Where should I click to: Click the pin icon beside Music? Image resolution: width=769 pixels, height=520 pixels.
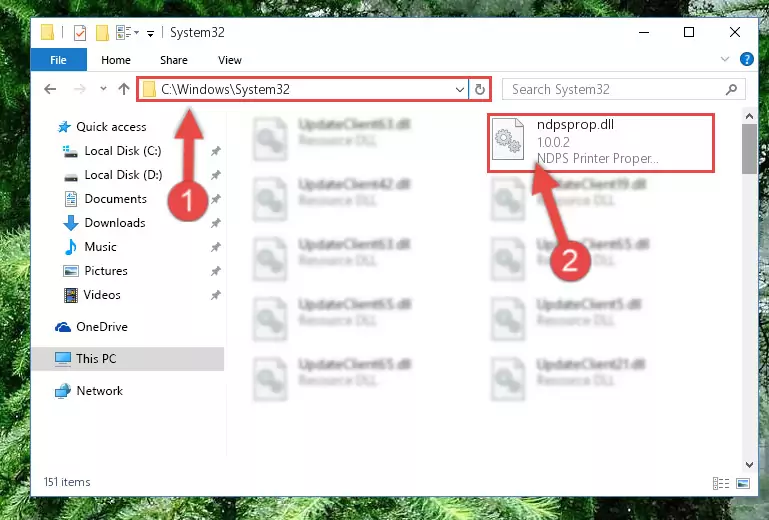(215, 247)
